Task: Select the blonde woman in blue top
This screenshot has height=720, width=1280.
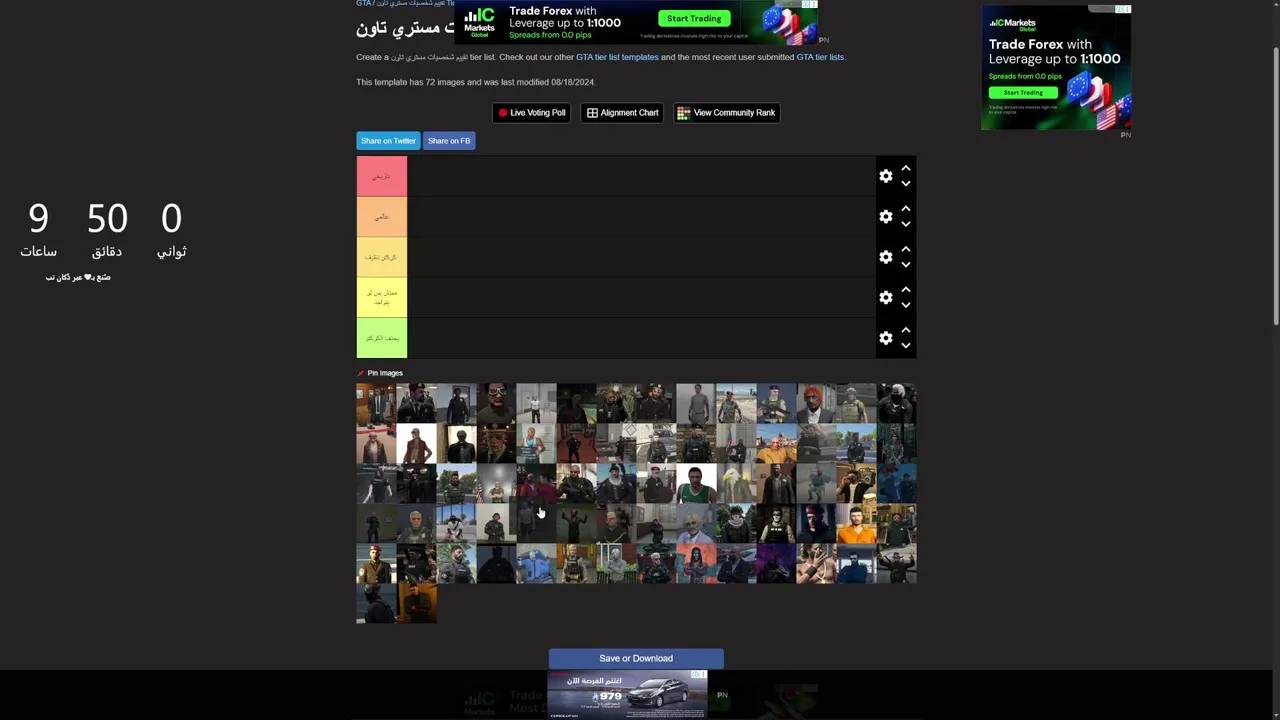Action: (x=536, y=444)
